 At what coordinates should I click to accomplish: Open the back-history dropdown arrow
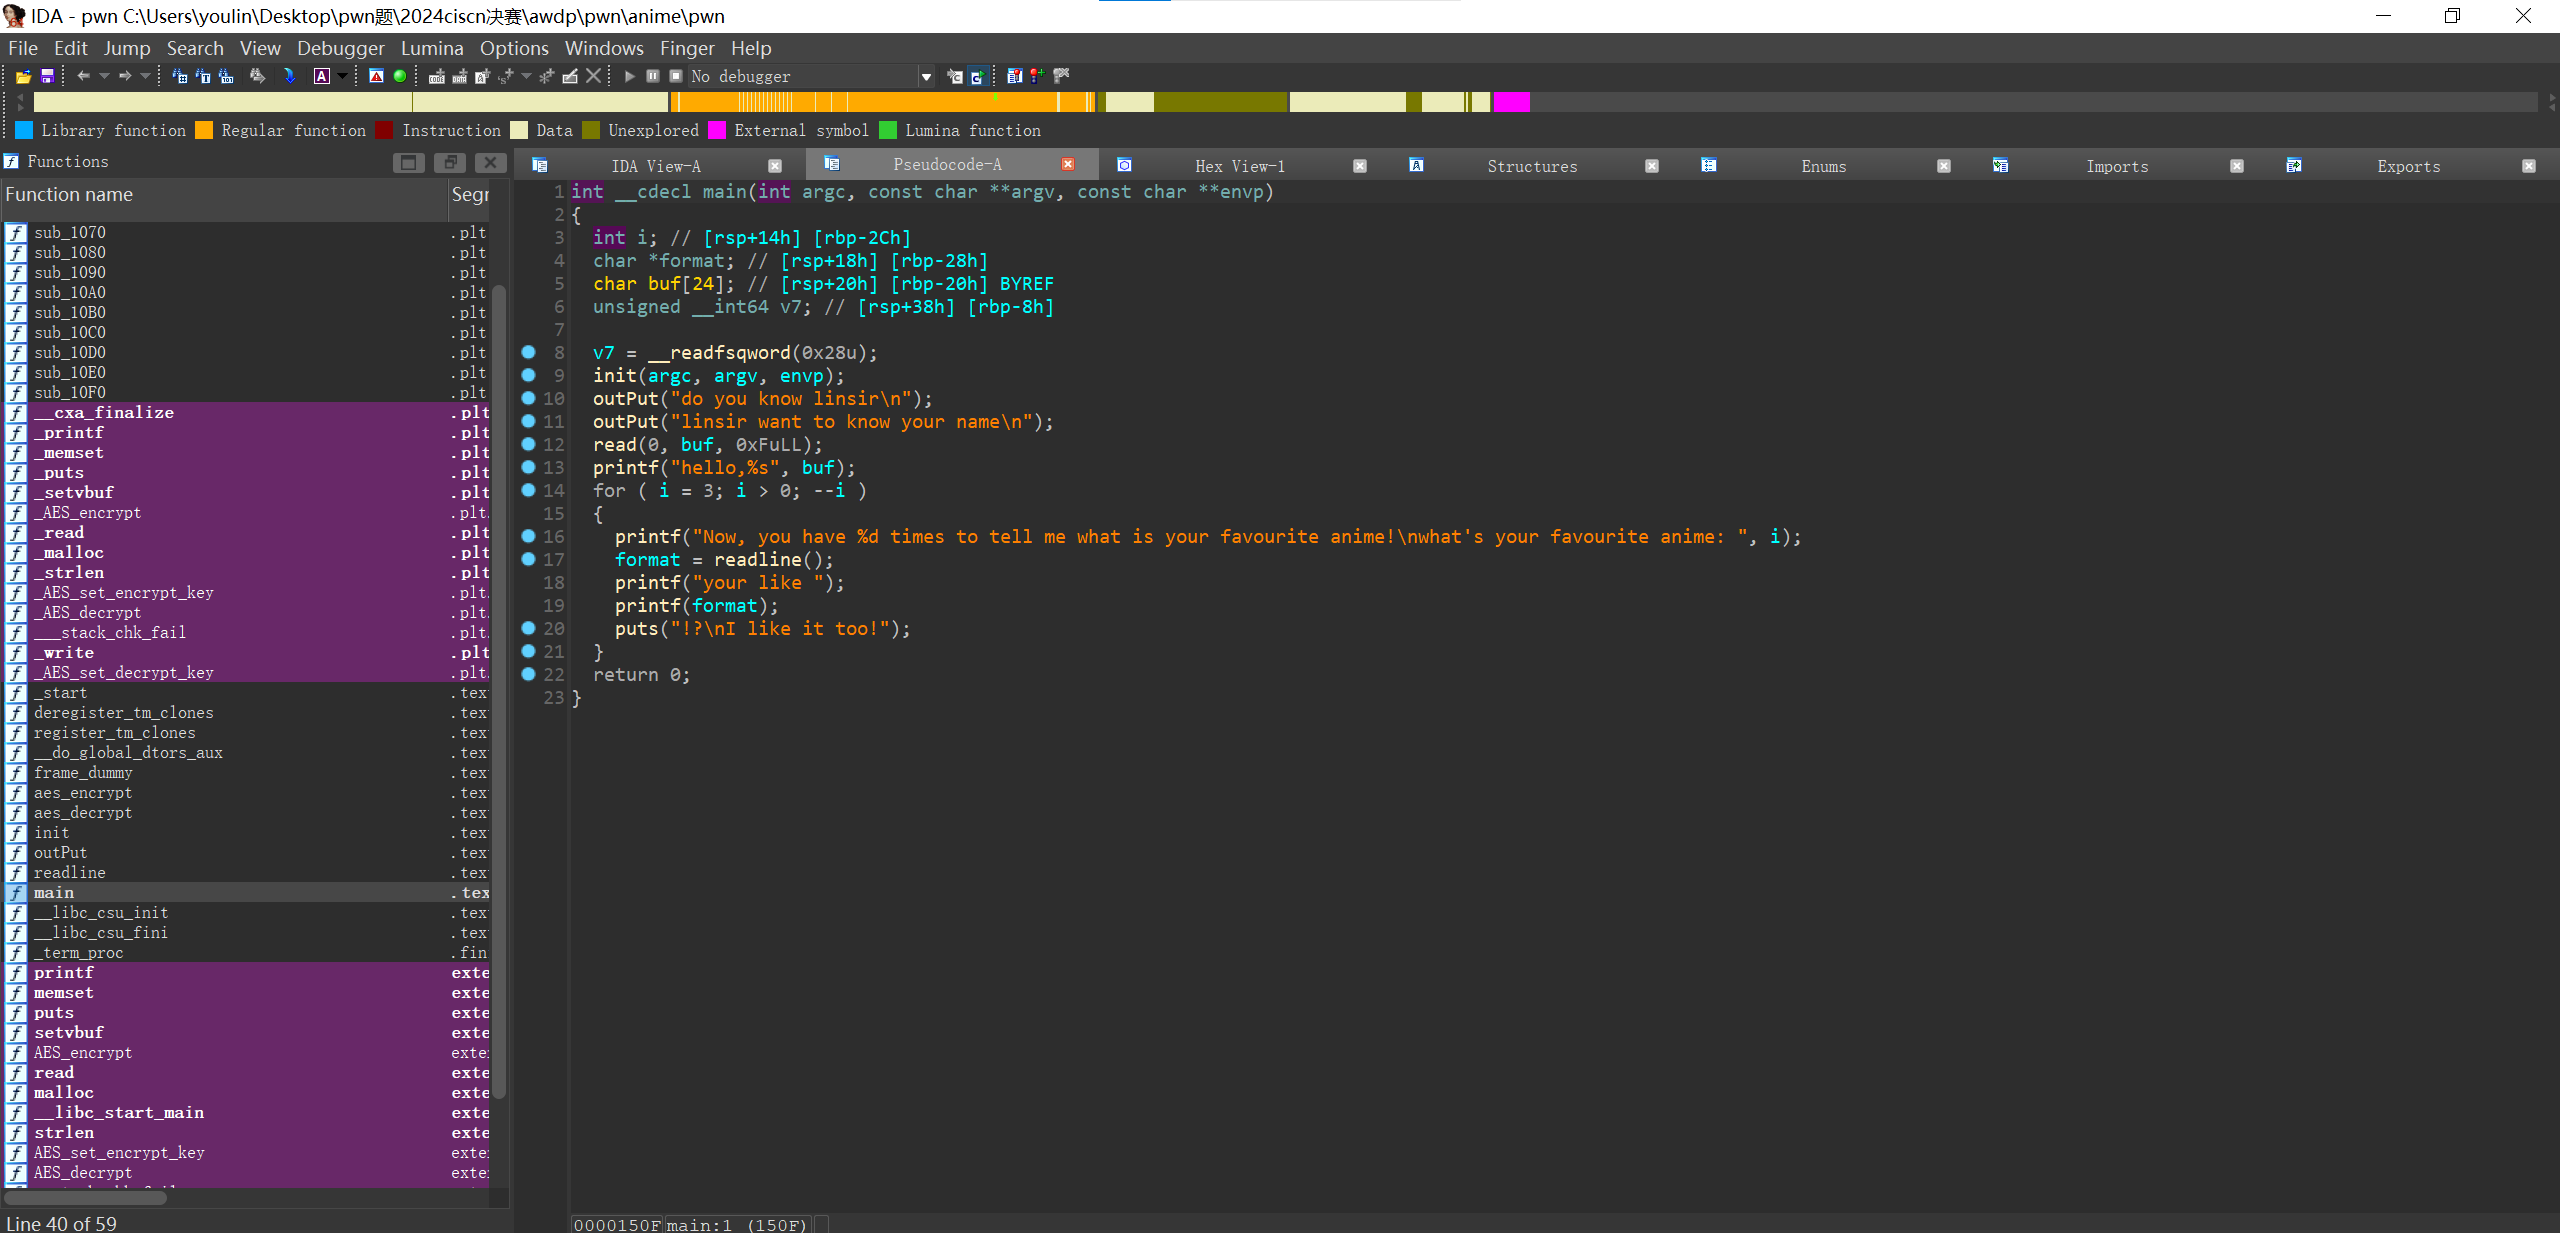[104, 76]
